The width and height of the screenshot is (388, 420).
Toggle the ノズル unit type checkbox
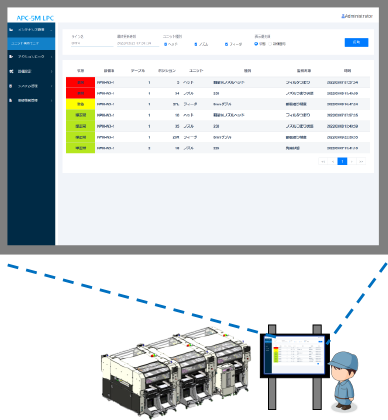pyautogui.click(x=196, y=44)
